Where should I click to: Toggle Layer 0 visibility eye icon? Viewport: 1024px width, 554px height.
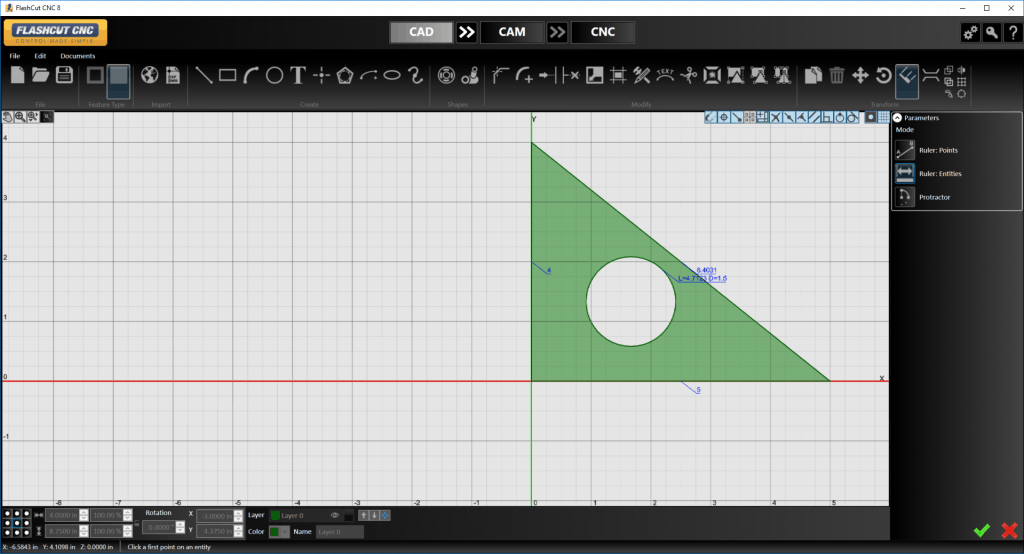pyautogui.click(x=335, y=515)
